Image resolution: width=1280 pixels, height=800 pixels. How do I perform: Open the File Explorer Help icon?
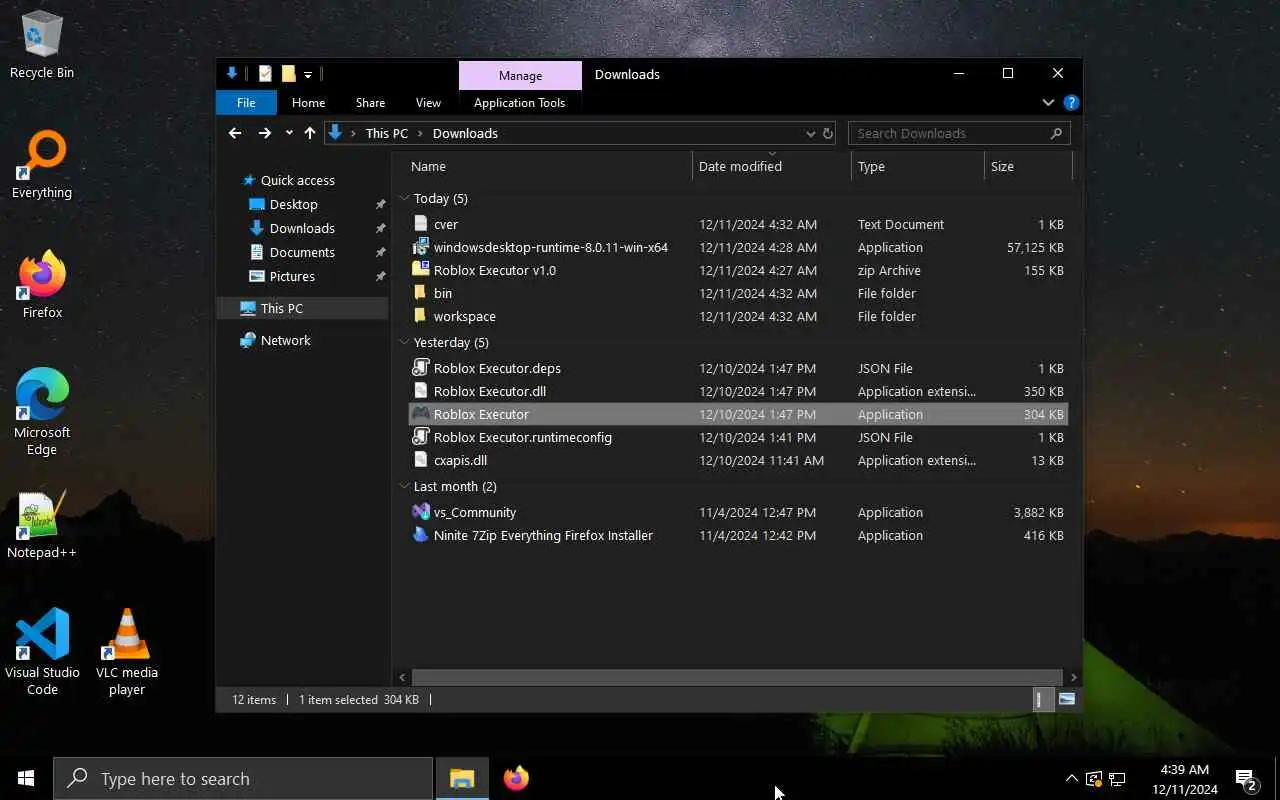[1071, 102]
